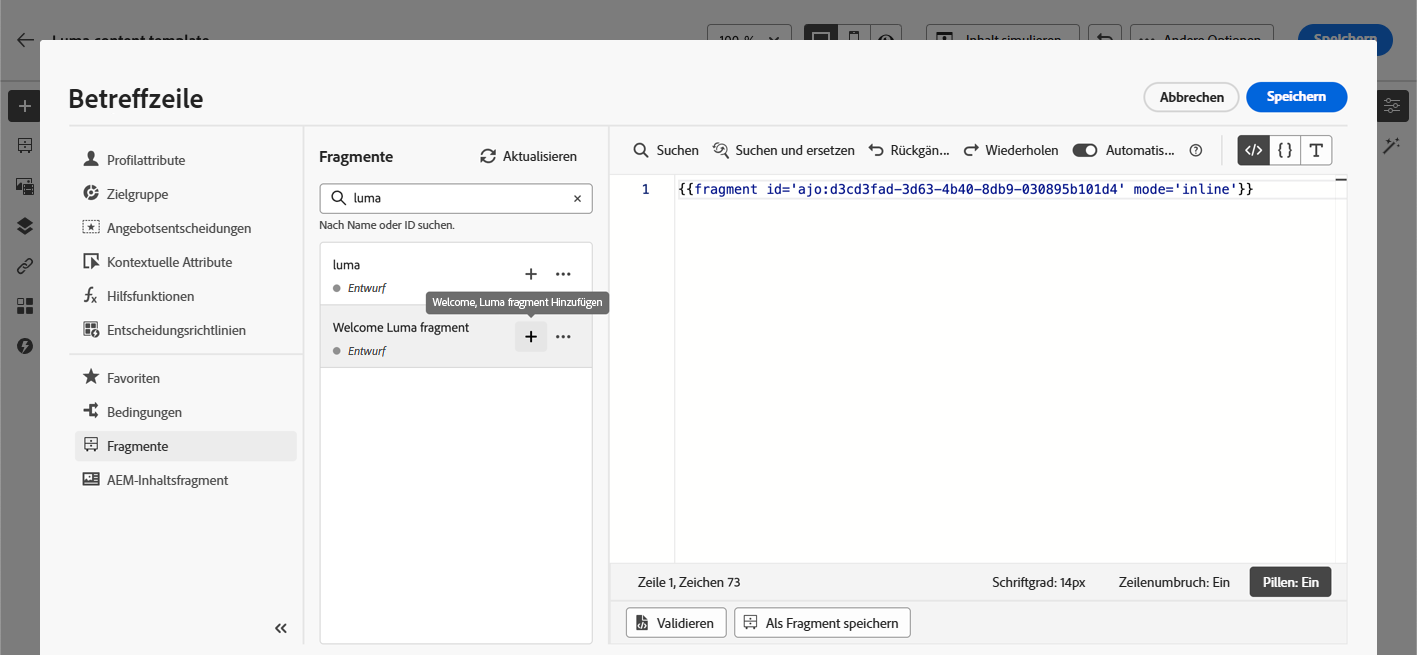1417x655 pixels.
Task: Open more options for Welcome Luma fragment
Action: click(563, 337)
